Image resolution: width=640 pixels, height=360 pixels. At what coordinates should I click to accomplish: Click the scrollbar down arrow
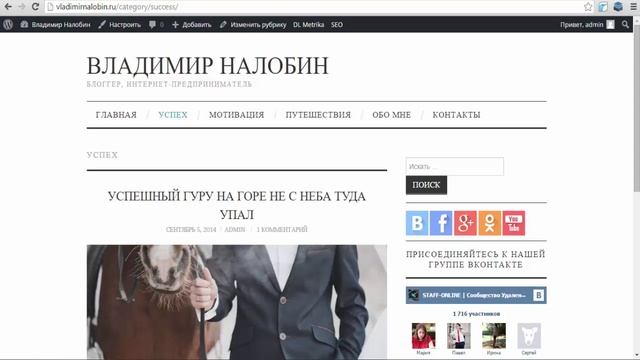pyautogui.click(x=636, y=356)
